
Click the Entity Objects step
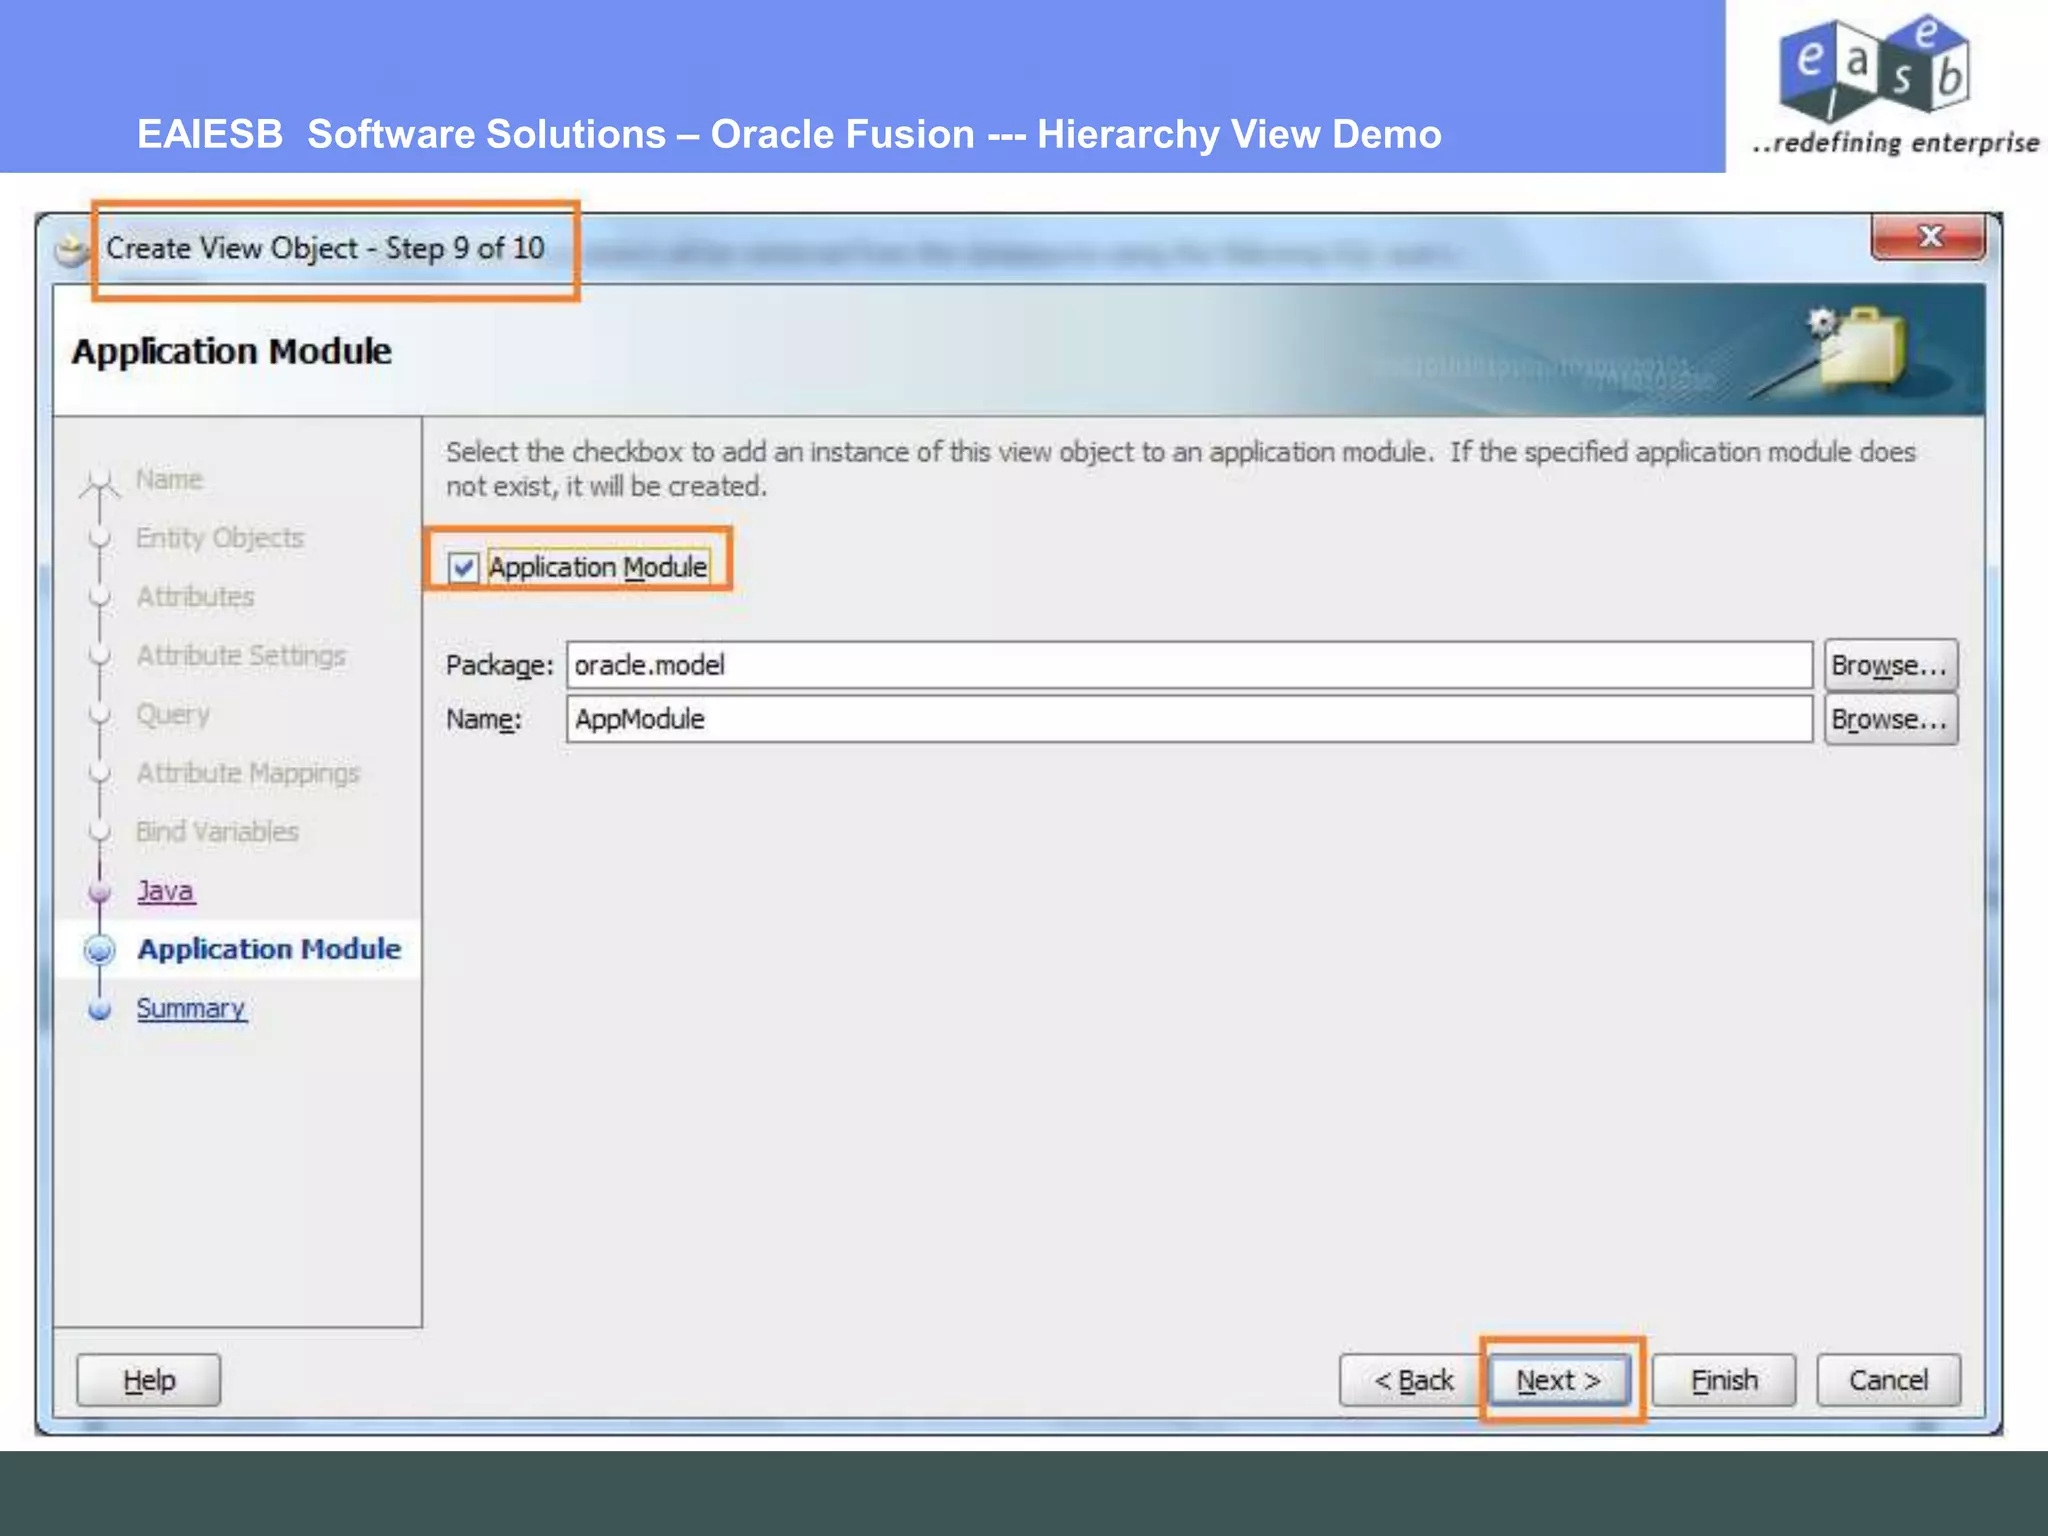(220, 538)
